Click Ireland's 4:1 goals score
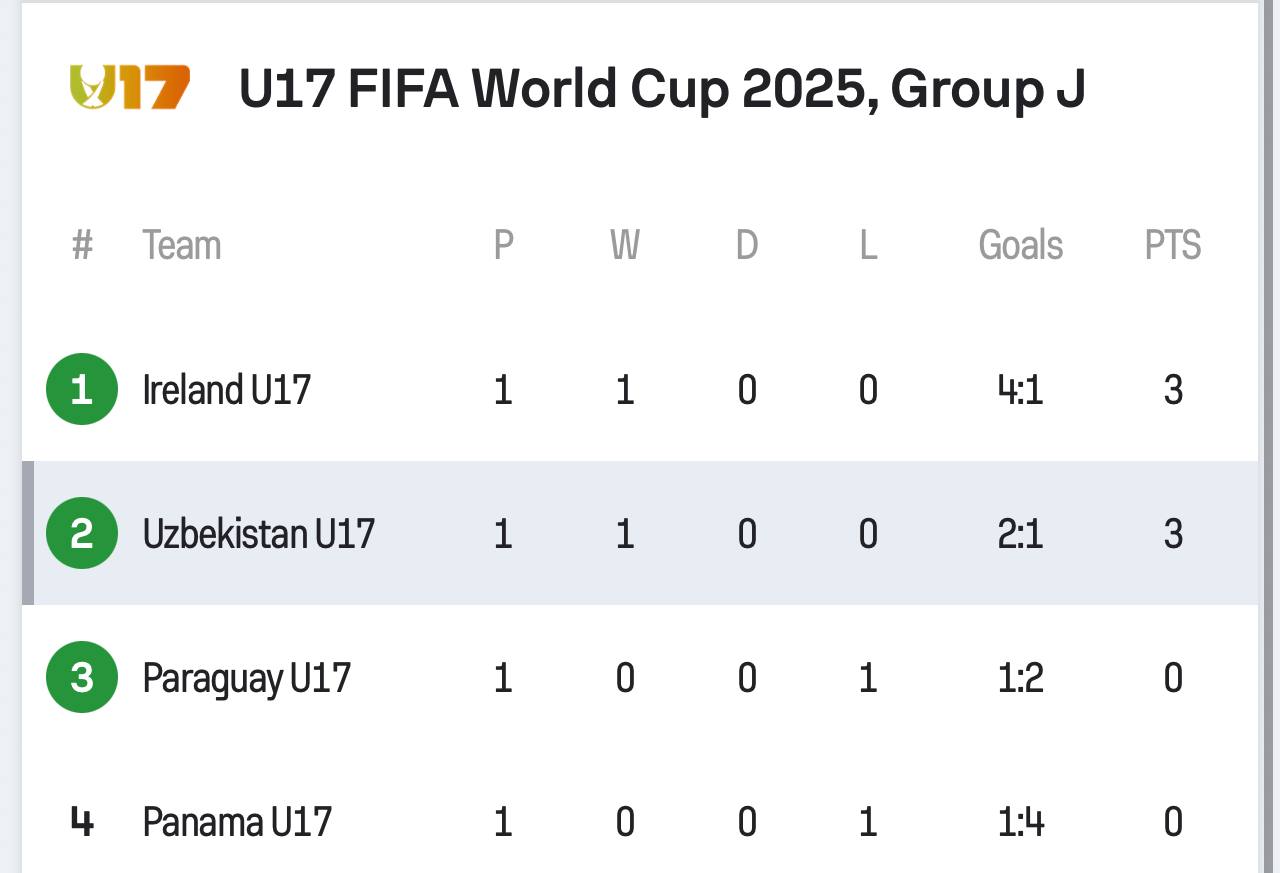 click(1020, 389)
